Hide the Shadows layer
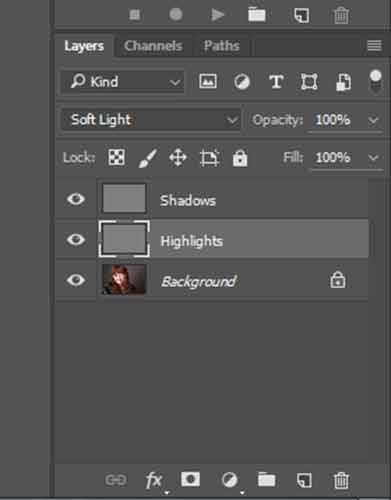391x500 pixels. point(76,199)
